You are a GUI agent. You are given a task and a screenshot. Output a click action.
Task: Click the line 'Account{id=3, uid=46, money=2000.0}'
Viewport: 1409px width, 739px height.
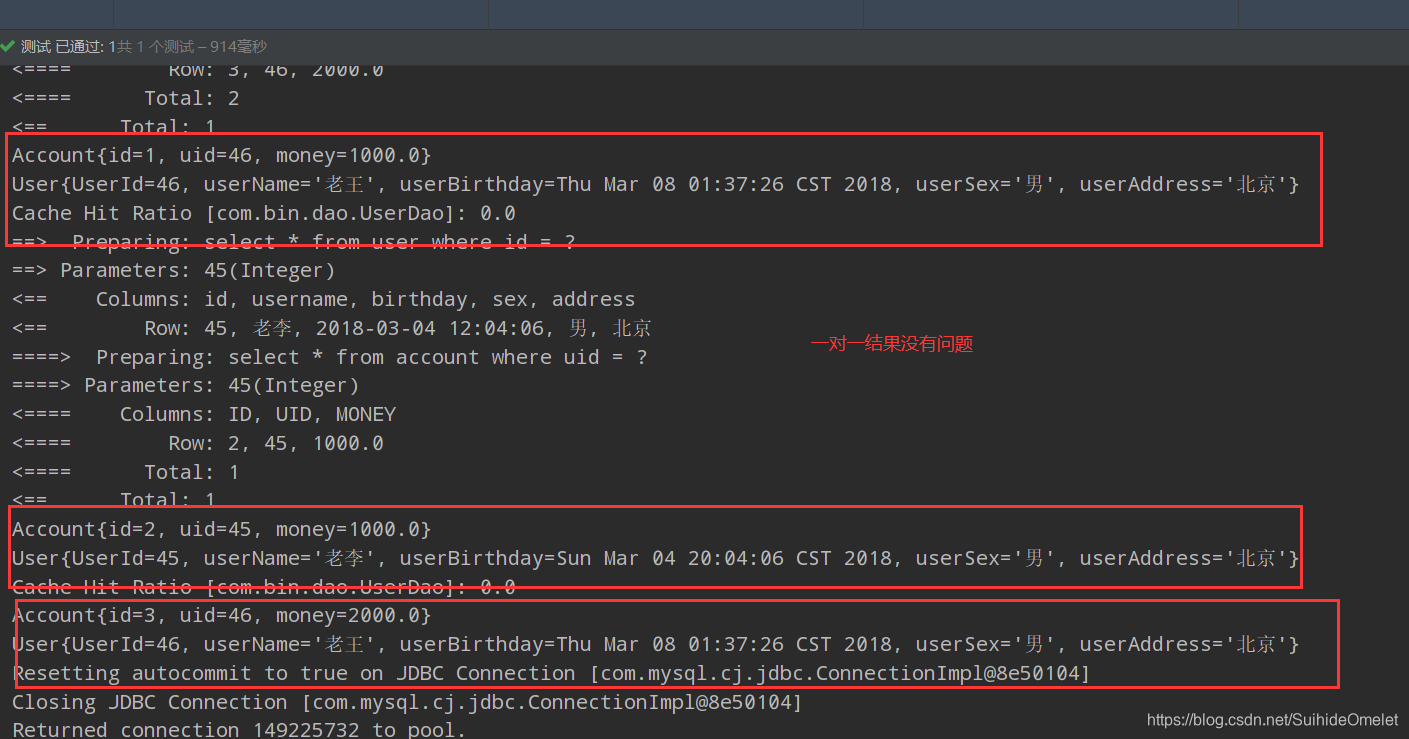221,615
